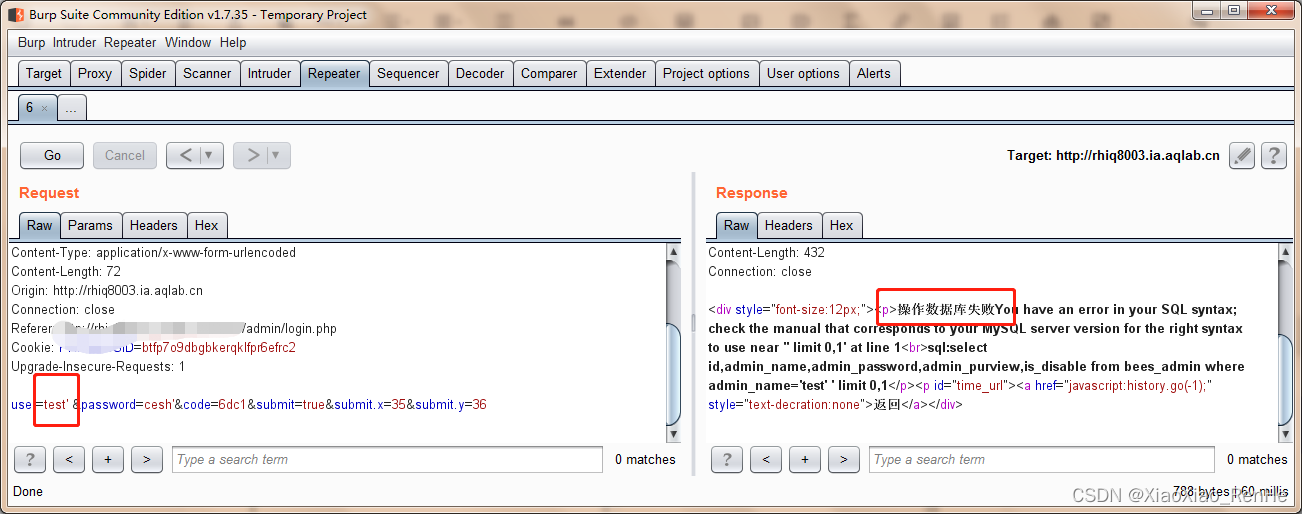1302x514 pixels.
Task: Select the Response Raw tab
Action: tap(737, 225)
